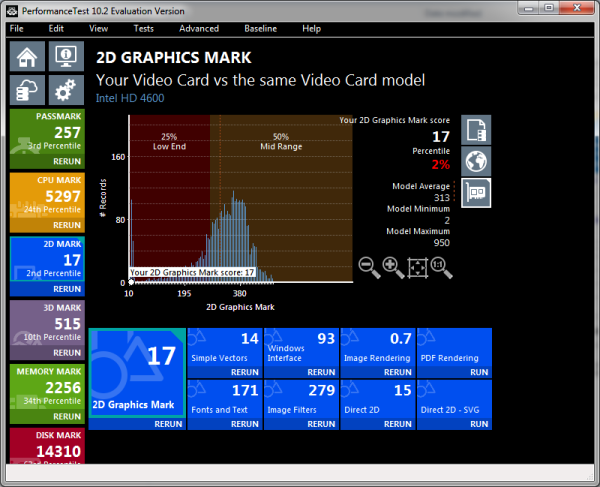Viewport: 600px width, 487px height.
Task: Rerun the Windows Interface test
Action: click(321, 372)
